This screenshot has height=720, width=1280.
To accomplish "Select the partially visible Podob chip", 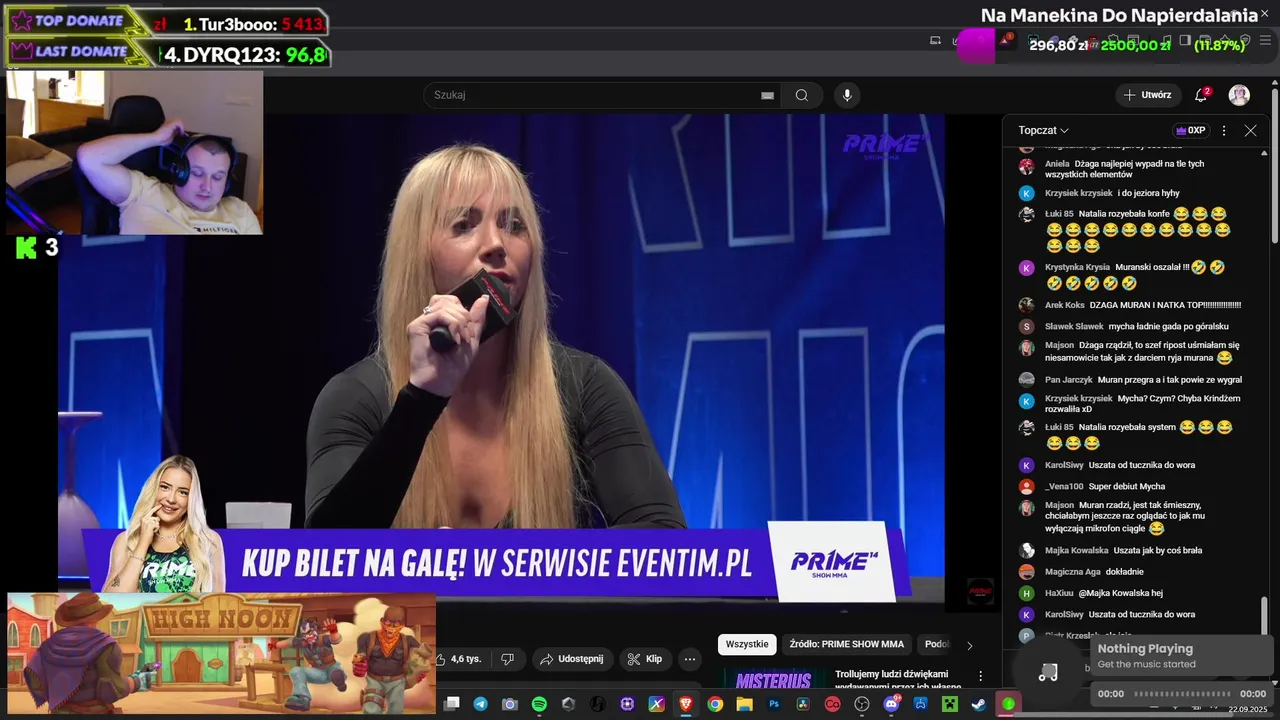I will pyautogui.click(x=936, y=644).
